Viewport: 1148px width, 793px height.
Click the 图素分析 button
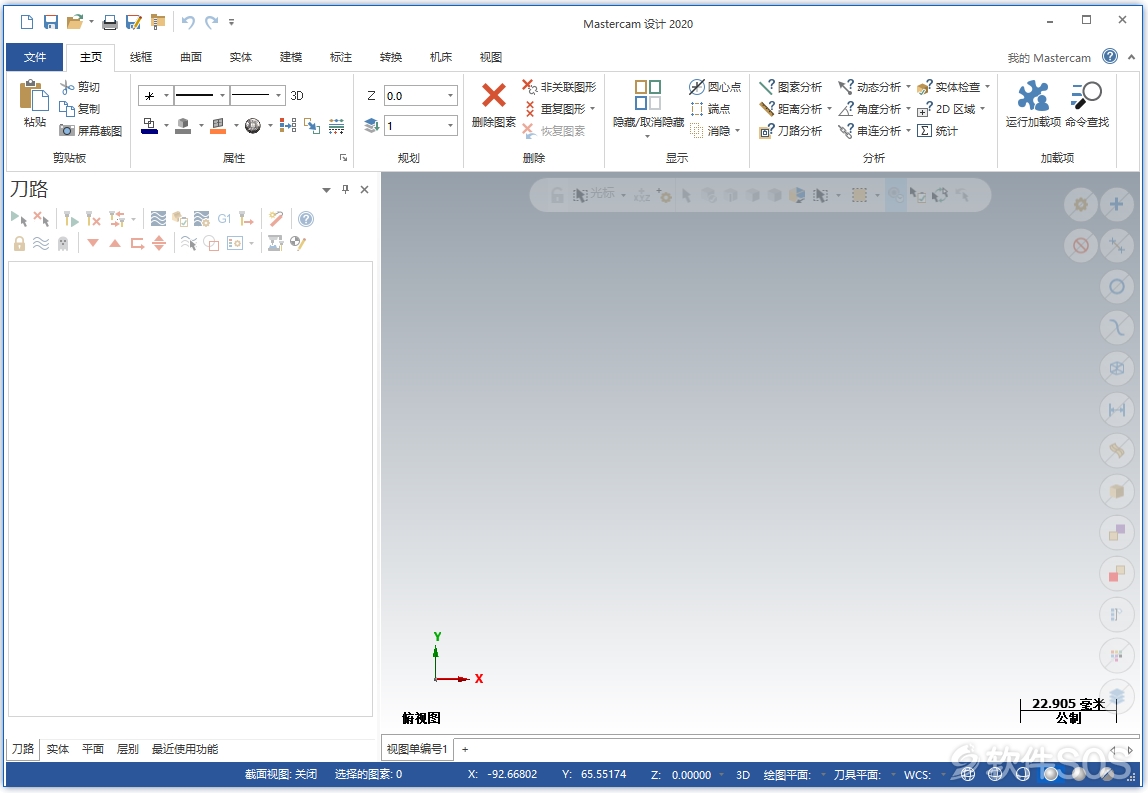point(791,86)
